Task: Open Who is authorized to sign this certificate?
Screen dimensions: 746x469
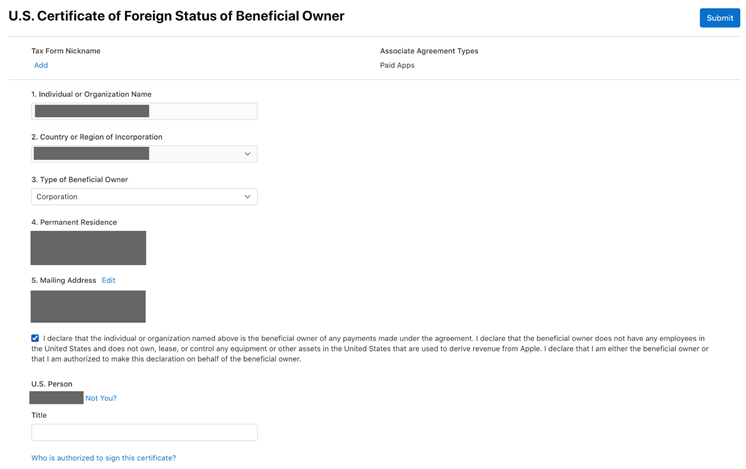Action: tap(104, 458)
